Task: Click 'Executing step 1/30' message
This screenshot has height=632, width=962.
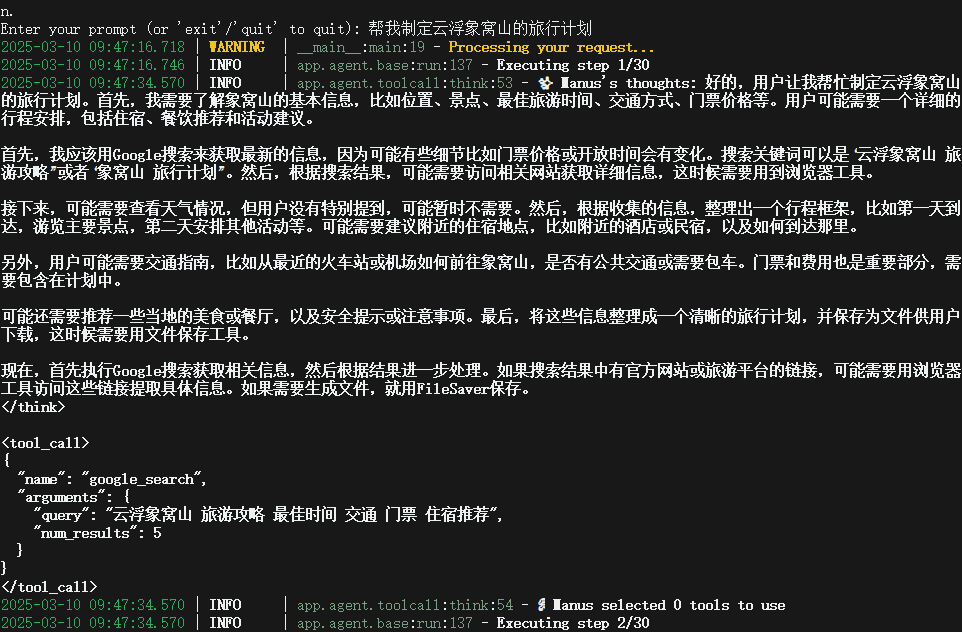Action: pyautogui.click(x=573, y=65)
